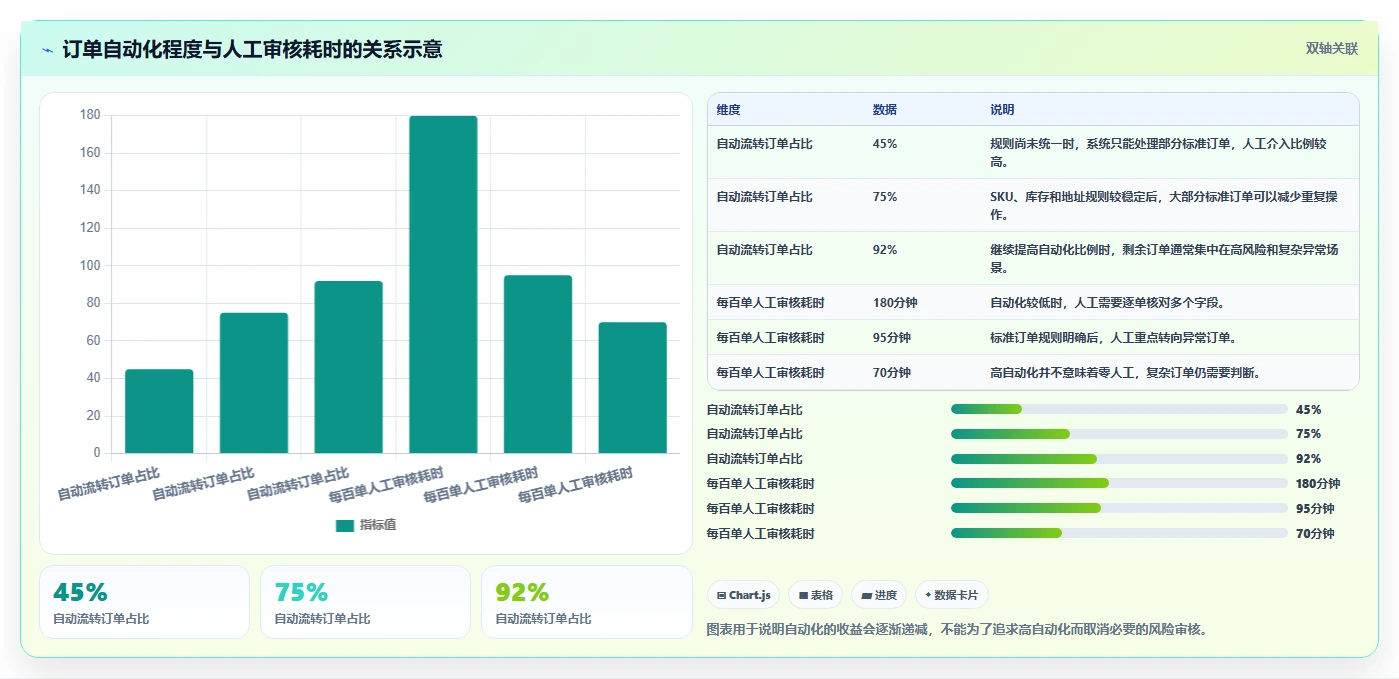Click the progress bar labeled 70分钟
The height and width of the screenshot is (679, 1399).
click(1119, 533)
